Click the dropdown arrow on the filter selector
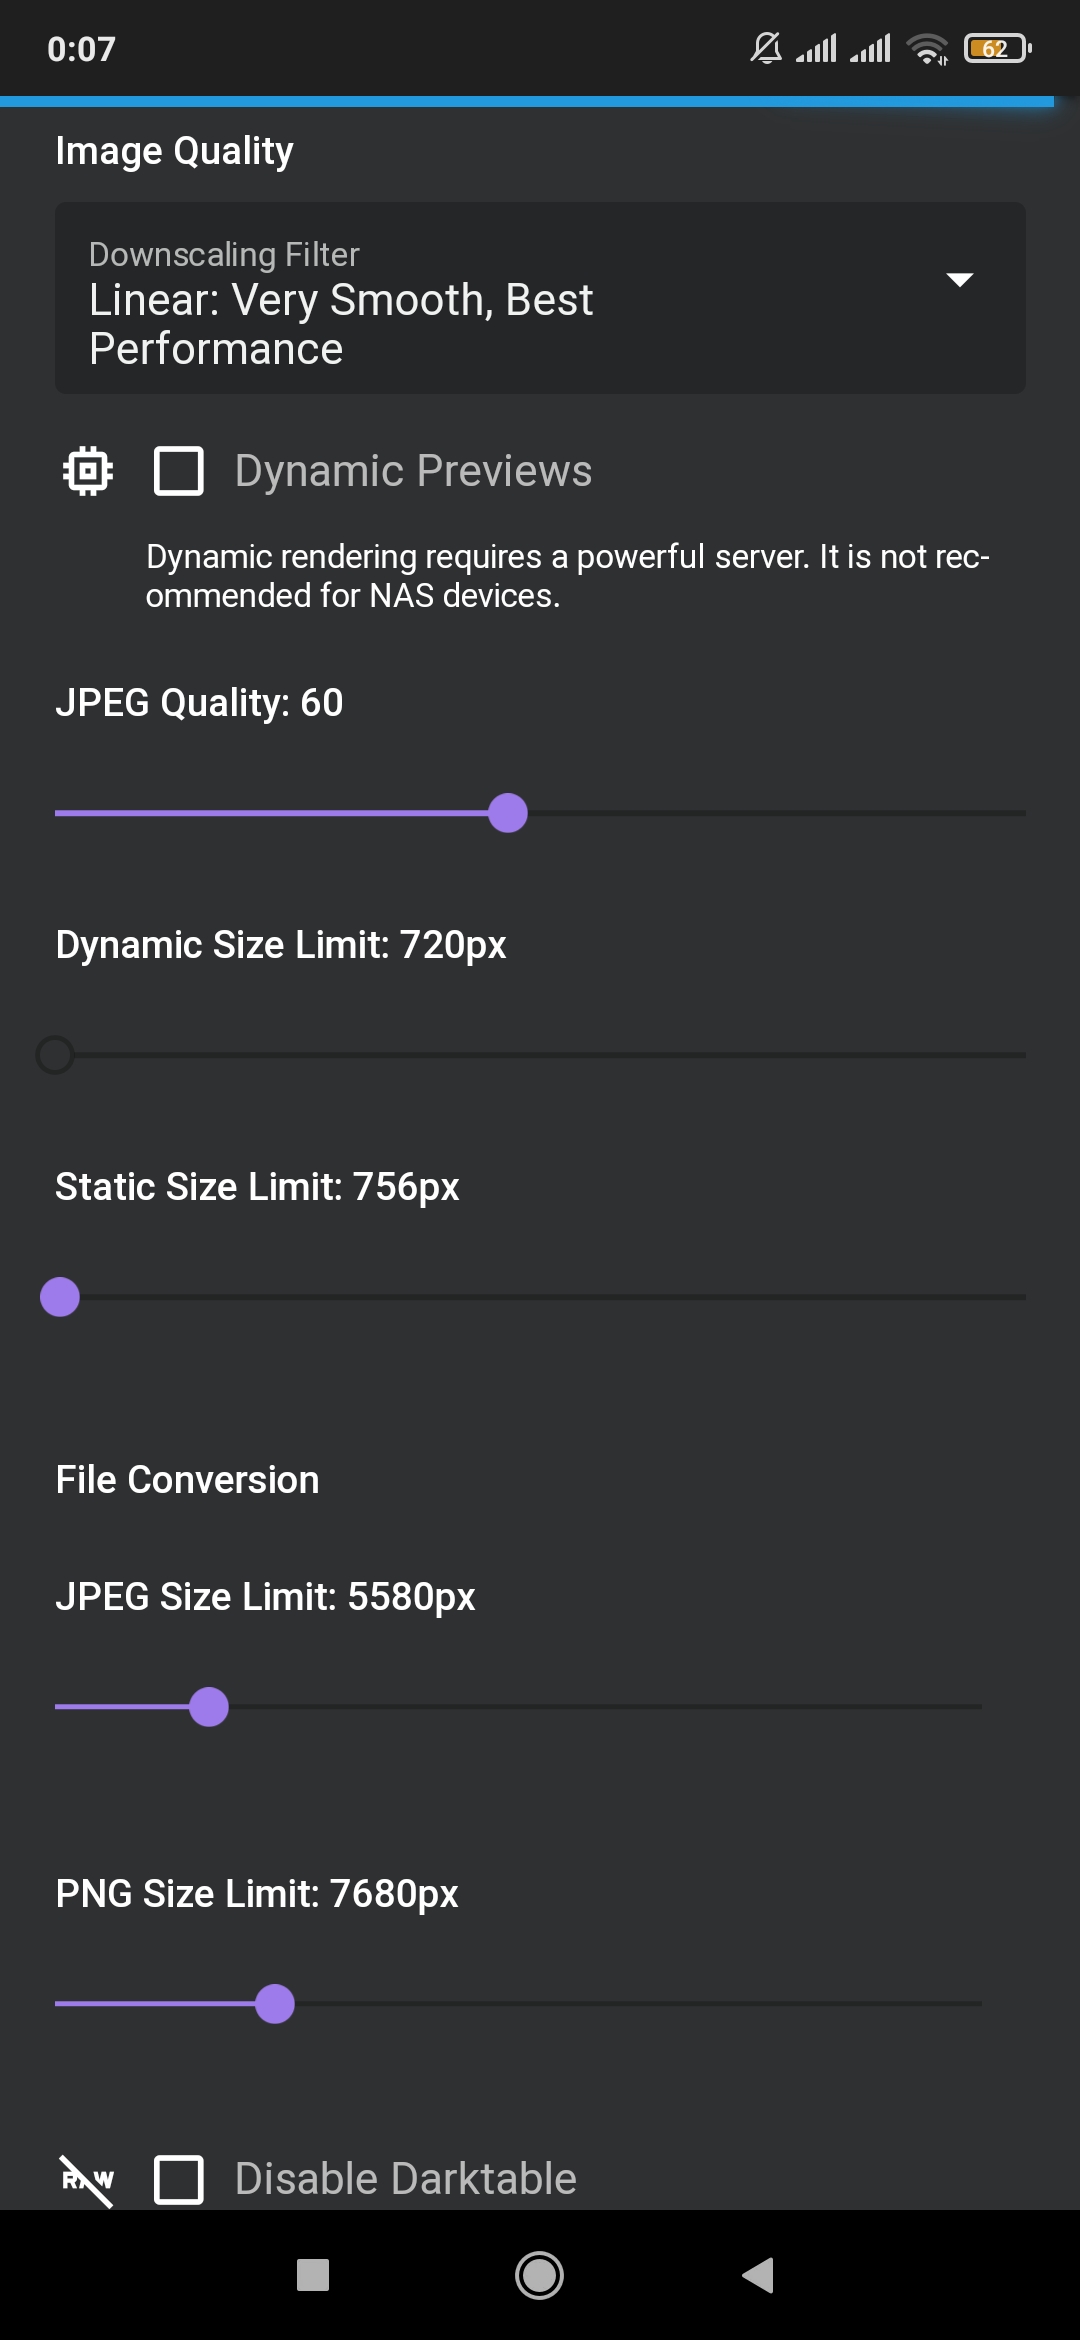The image size is (1080, 2340). (x=959, y=280)
